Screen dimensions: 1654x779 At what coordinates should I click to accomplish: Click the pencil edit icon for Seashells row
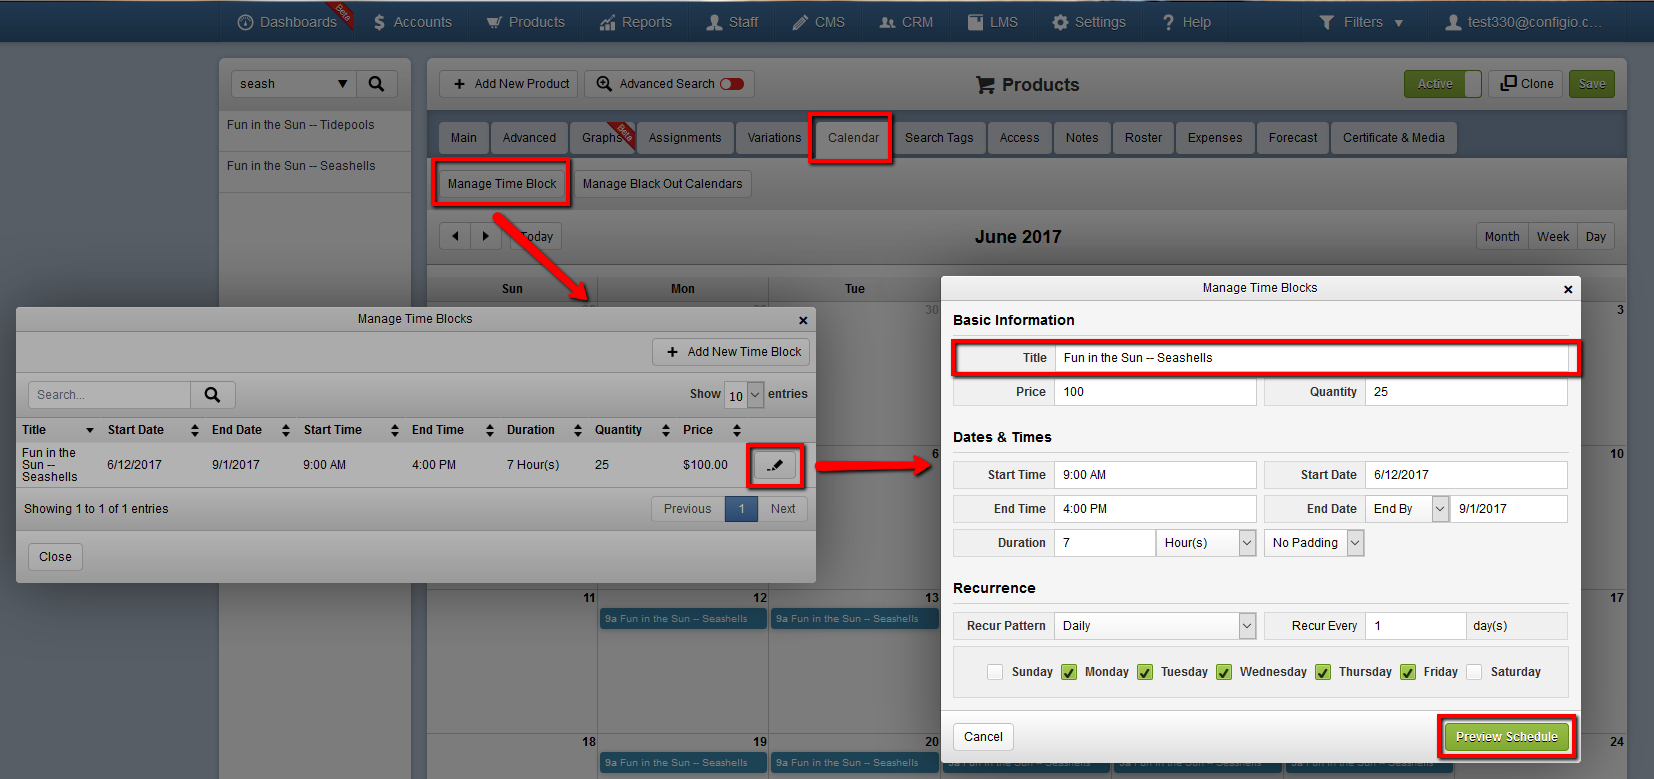775,465
